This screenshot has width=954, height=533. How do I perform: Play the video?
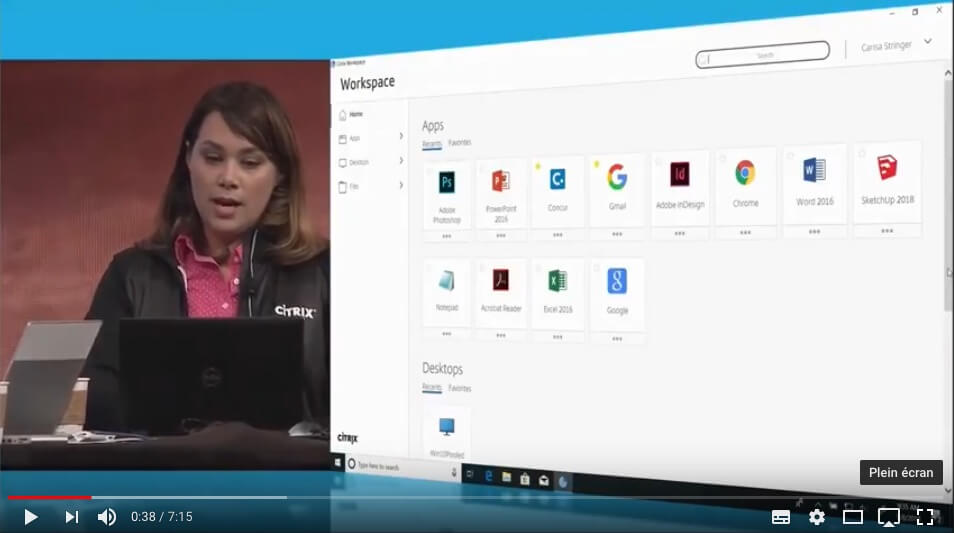pyautogui.click(x=31, y=517)
